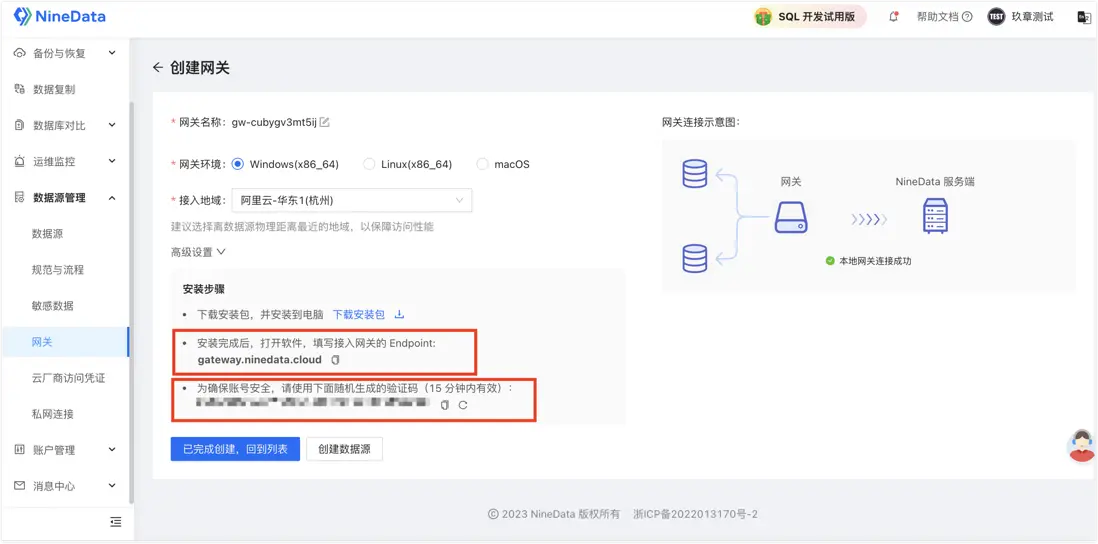Refresh the verification code
This screenshot has width=1098, height=544.
click(x=462, y=405)
